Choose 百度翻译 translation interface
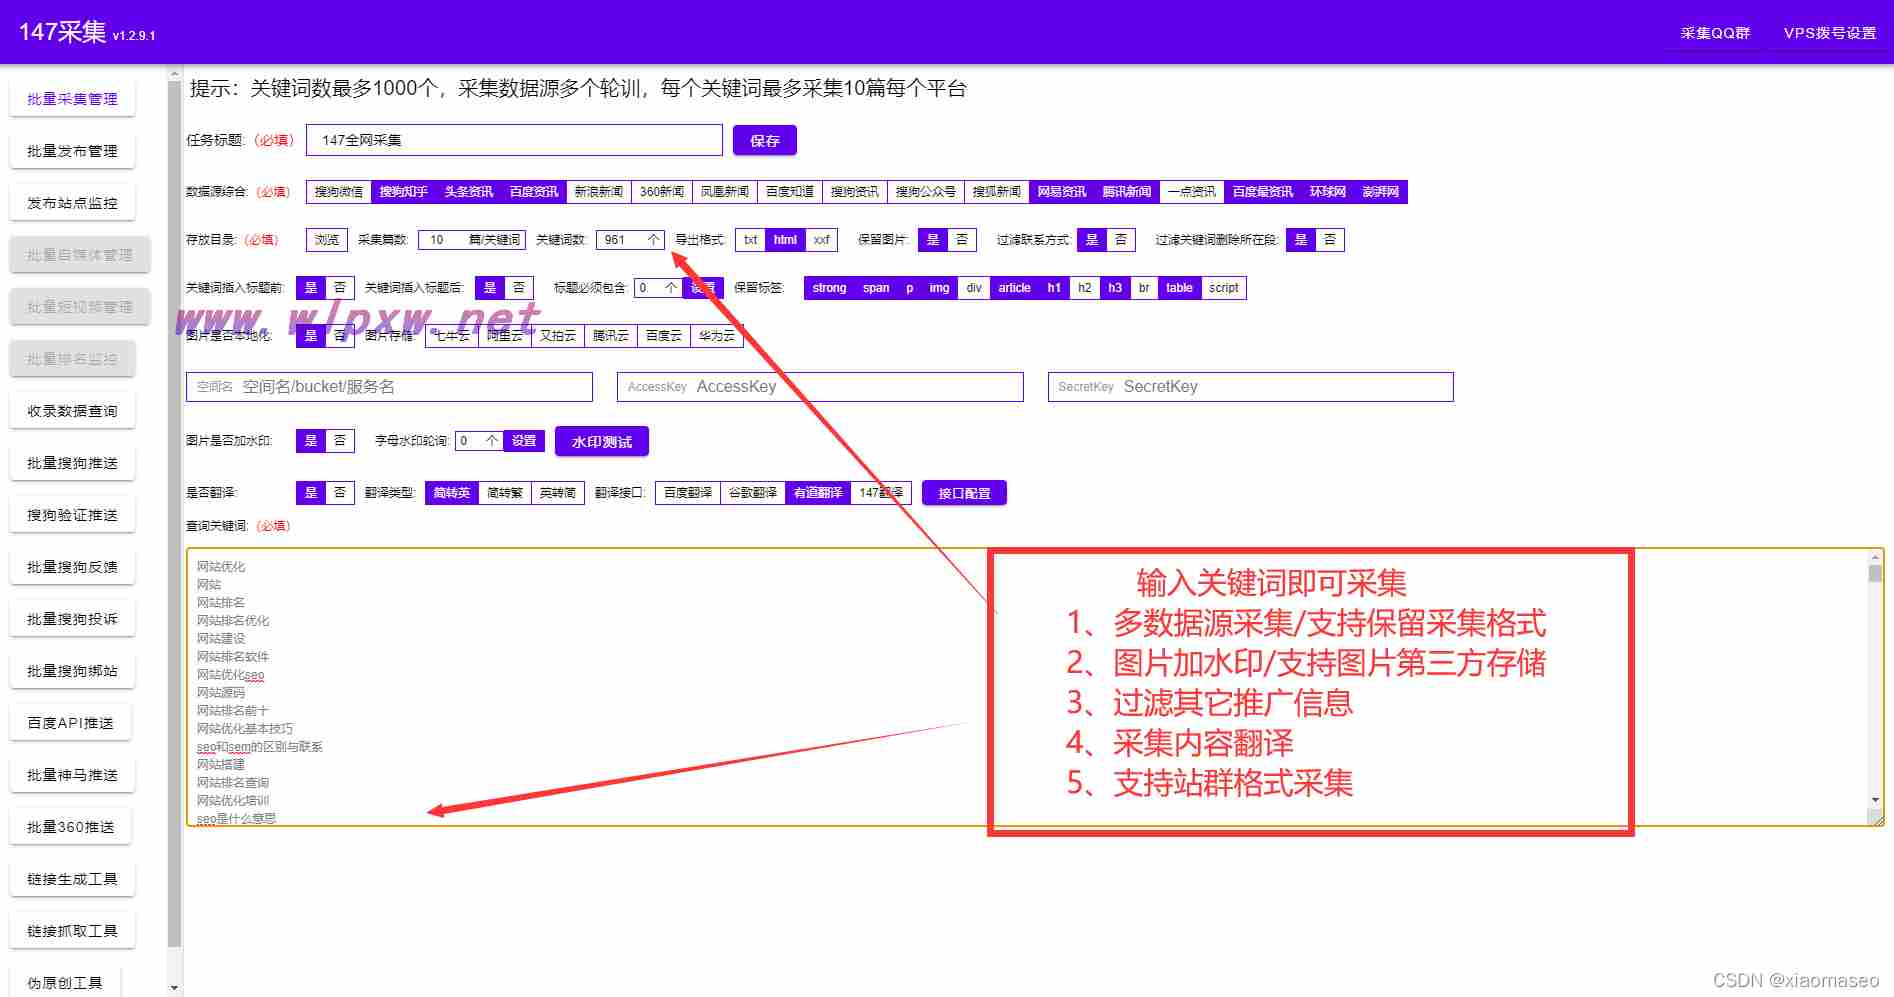This screenshot has height=997, width=1894. (688, 493)
